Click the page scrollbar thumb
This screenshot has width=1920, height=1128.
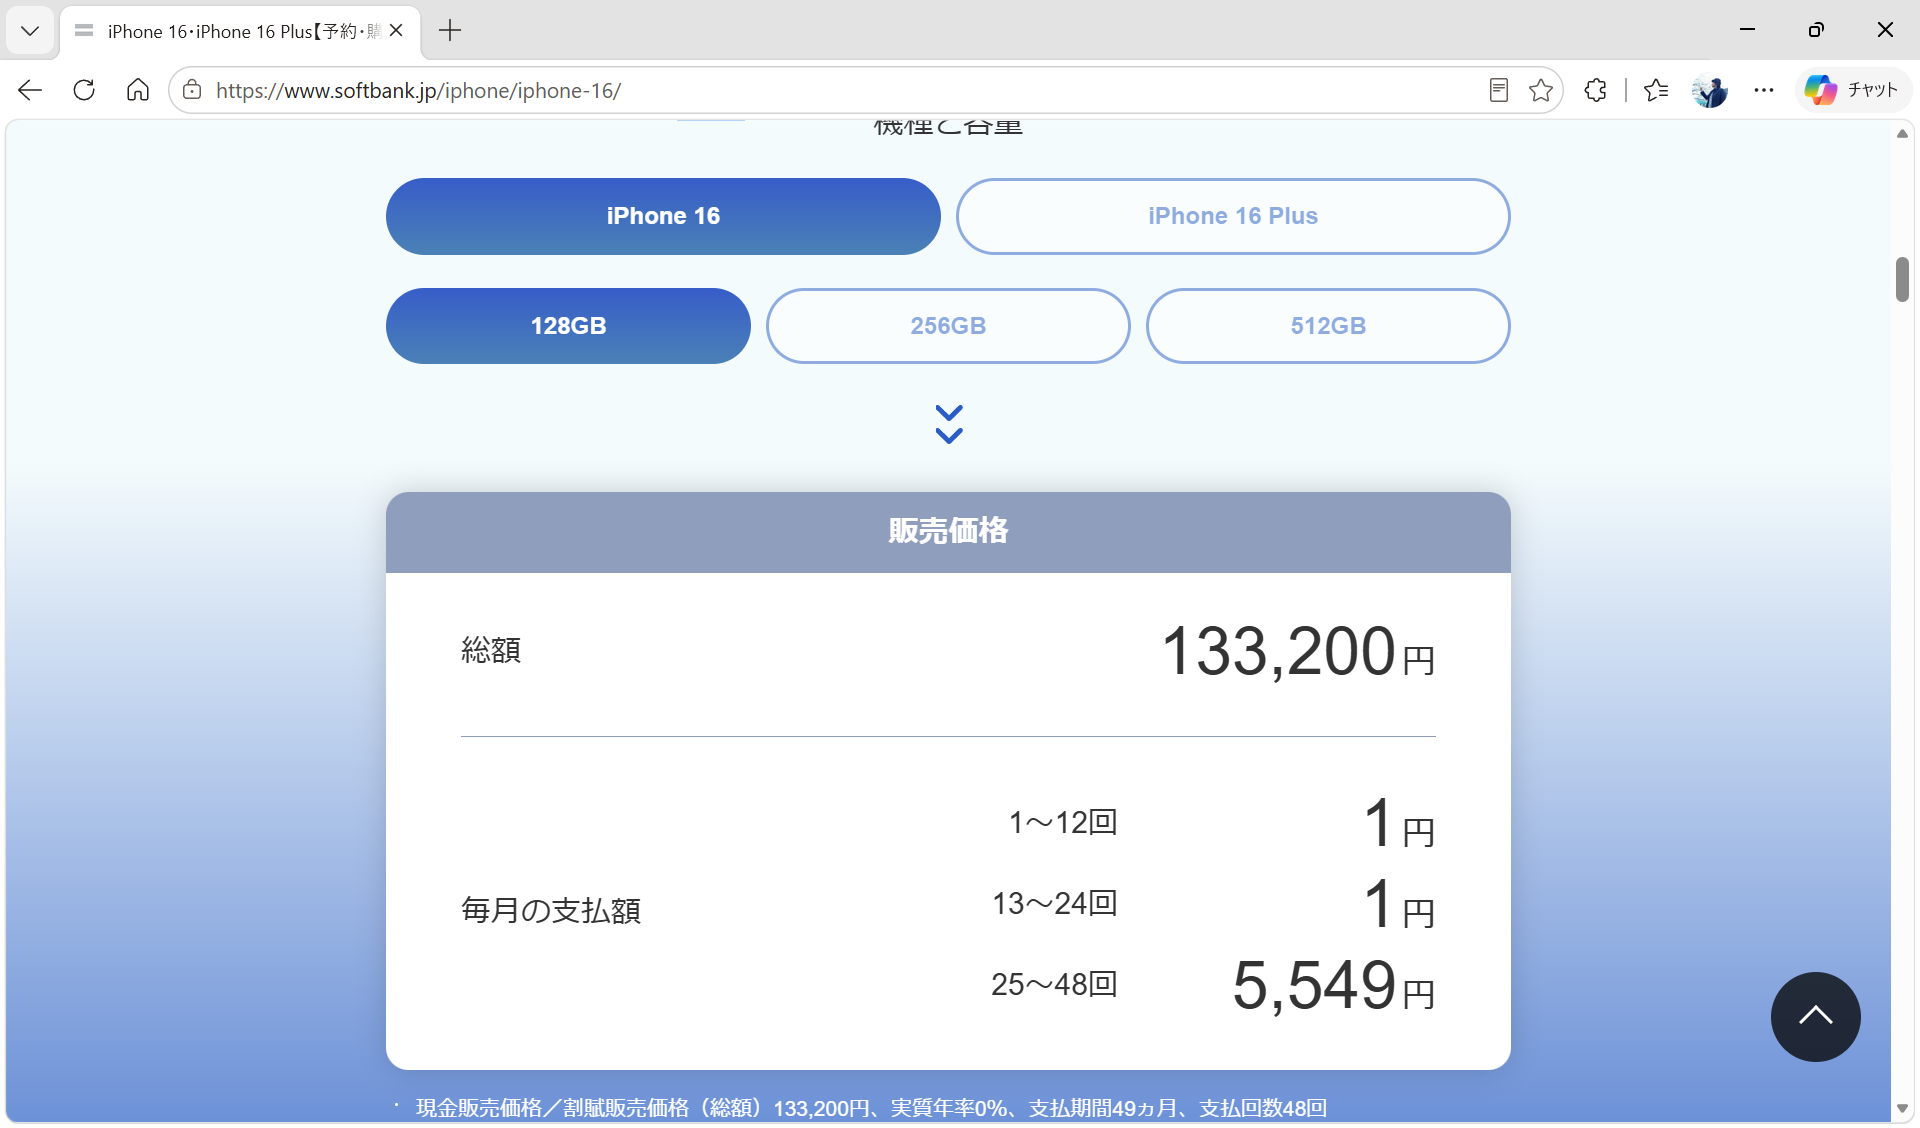point(1902,279)
